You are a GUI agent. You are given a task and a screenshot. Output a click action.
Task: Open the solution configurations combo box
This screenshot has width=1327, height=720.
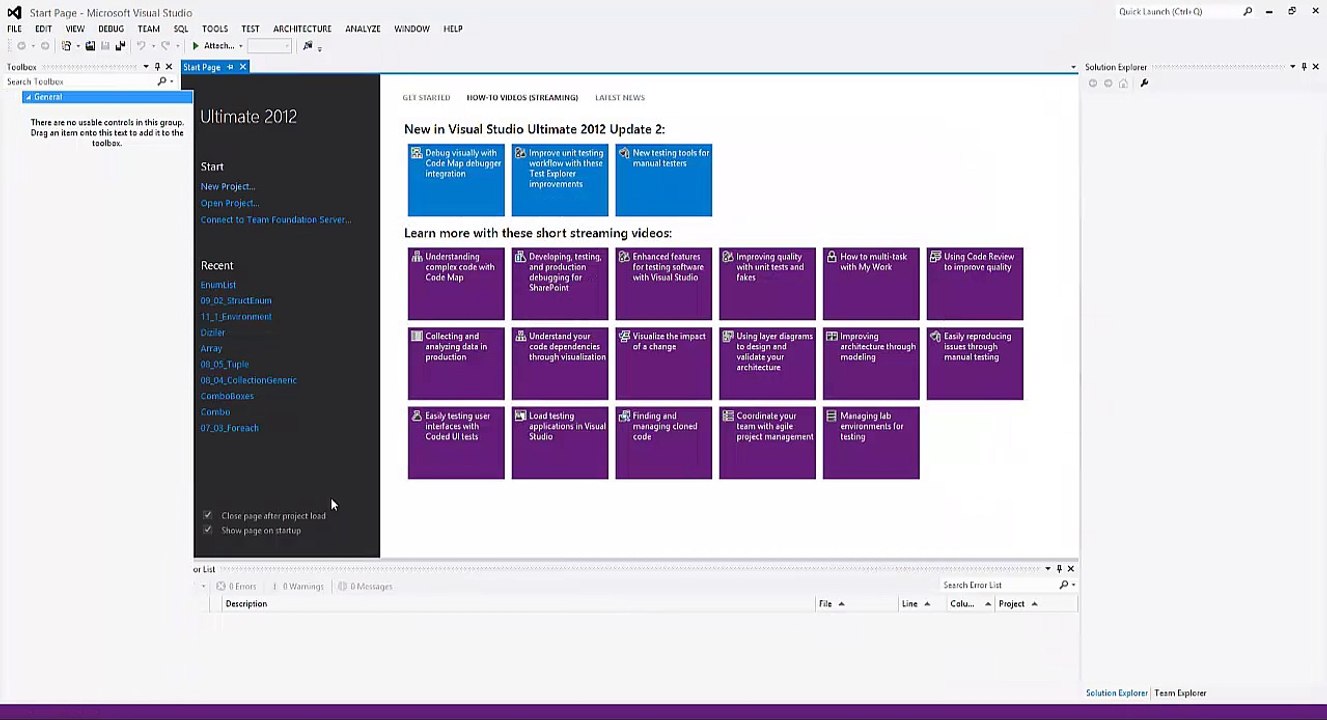tap(269, 46)
